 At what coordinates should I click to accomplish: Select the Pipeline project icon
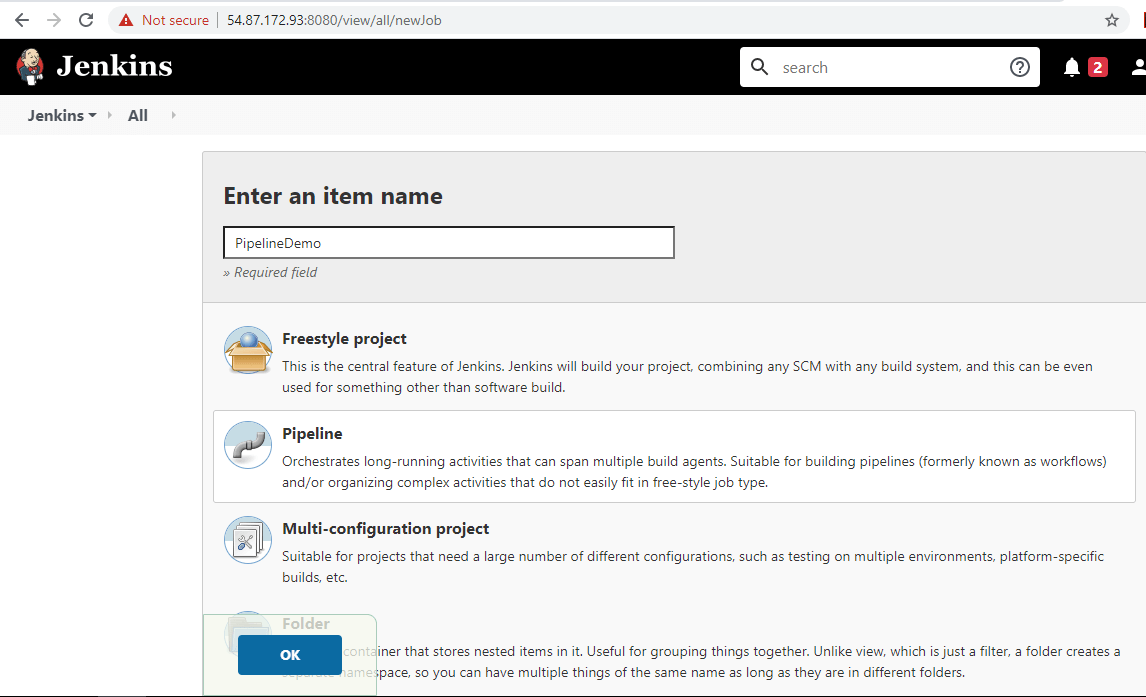pyautogui.click(x=247, y=445)
